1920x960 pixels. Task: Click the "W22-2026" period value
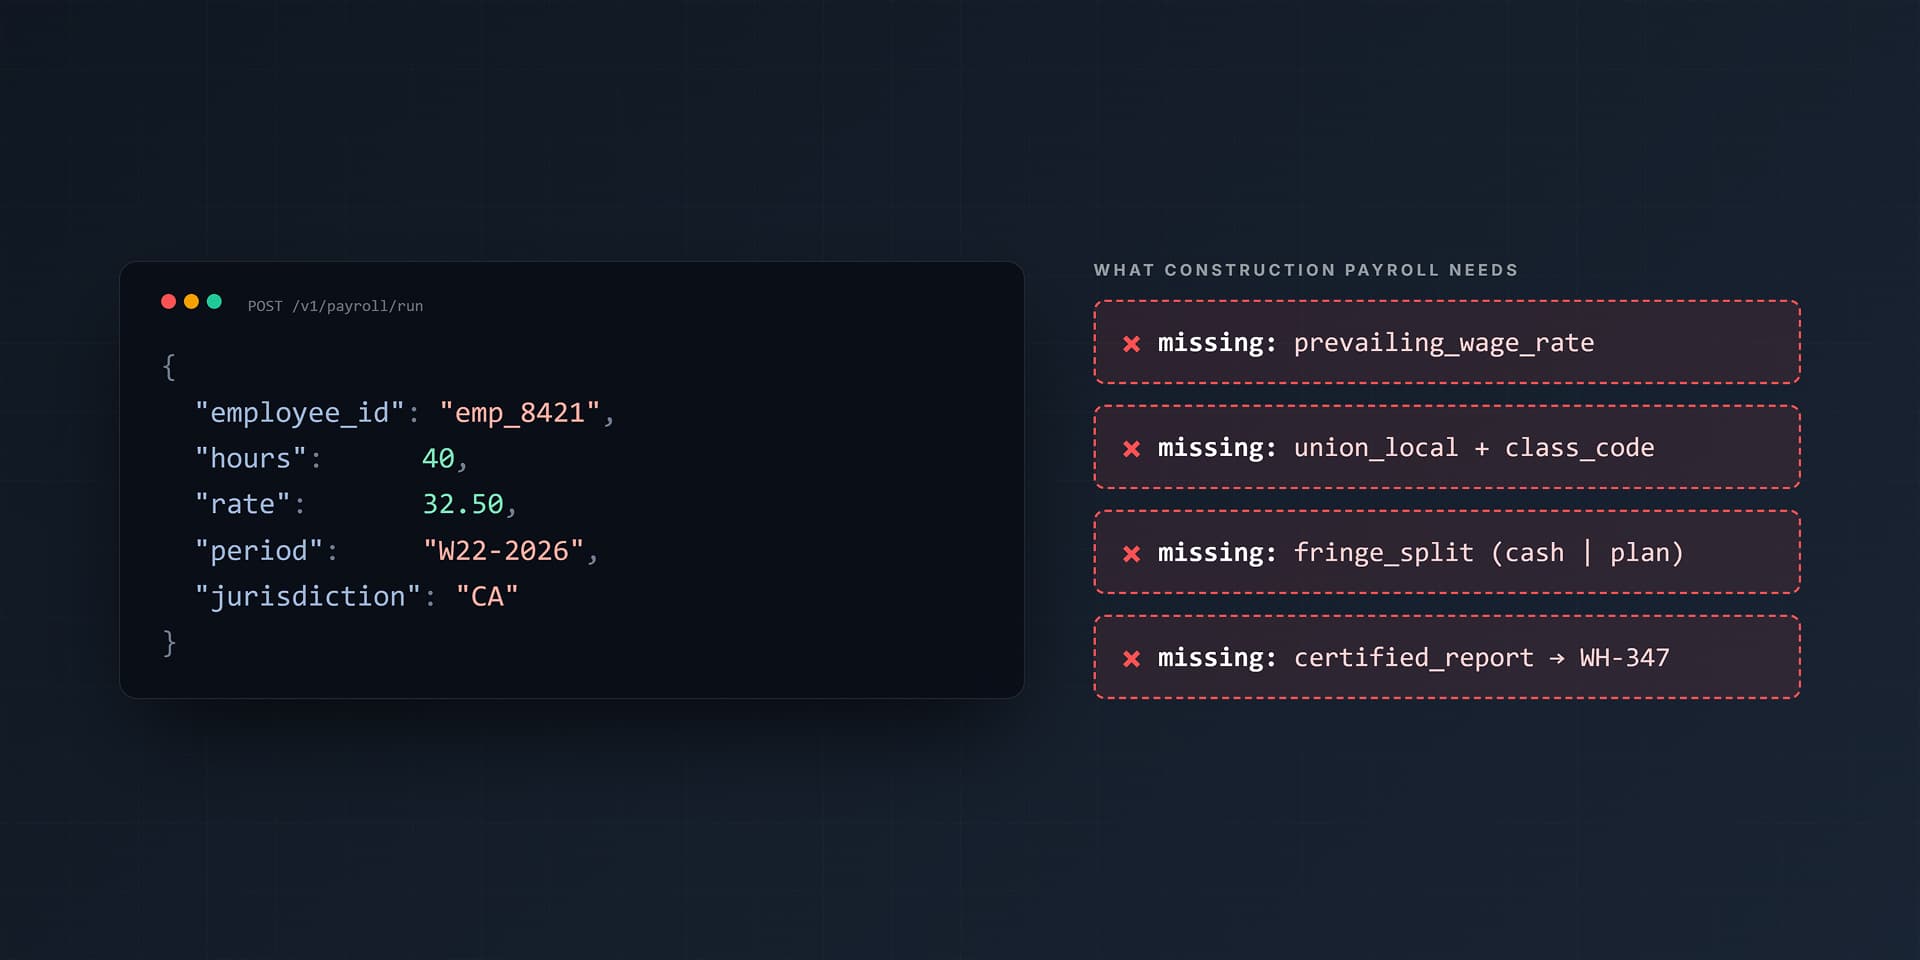click(x=503, y=551)
